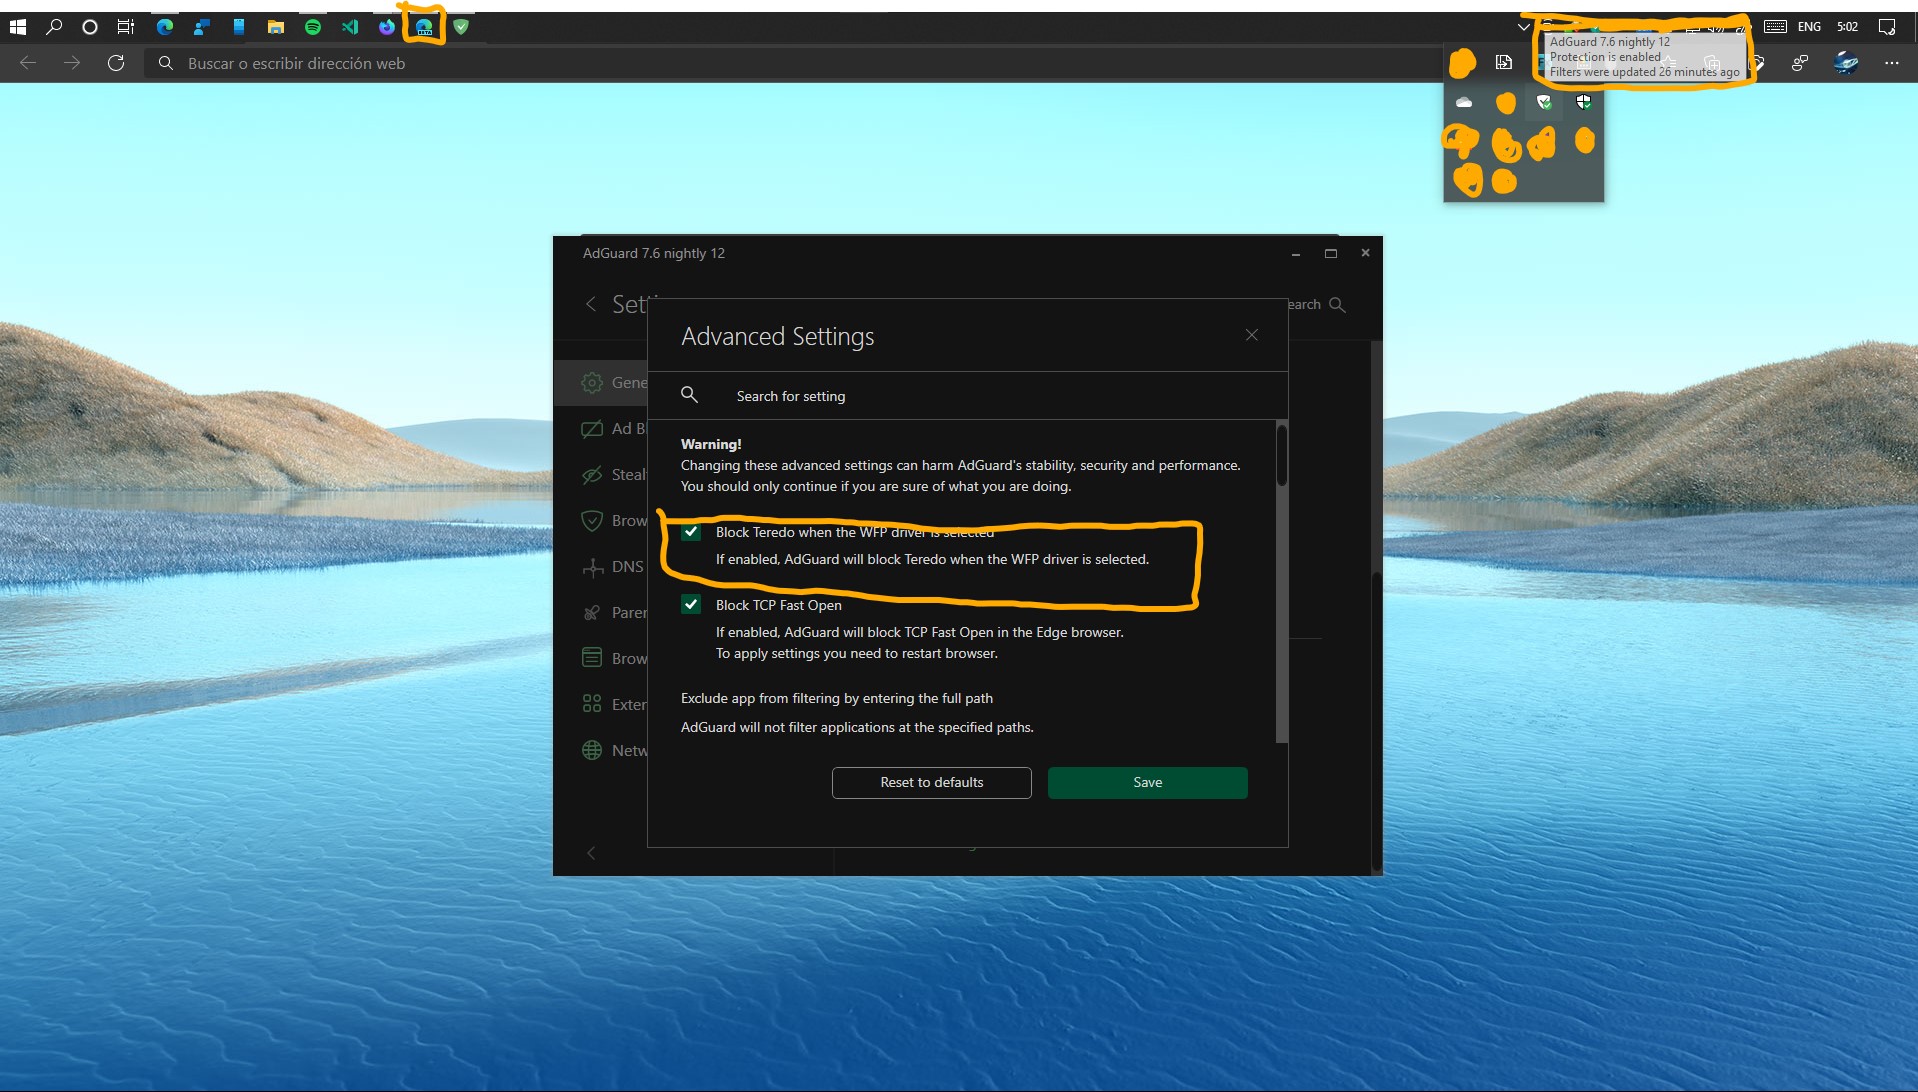Change ENG input language

[1809, 27]
